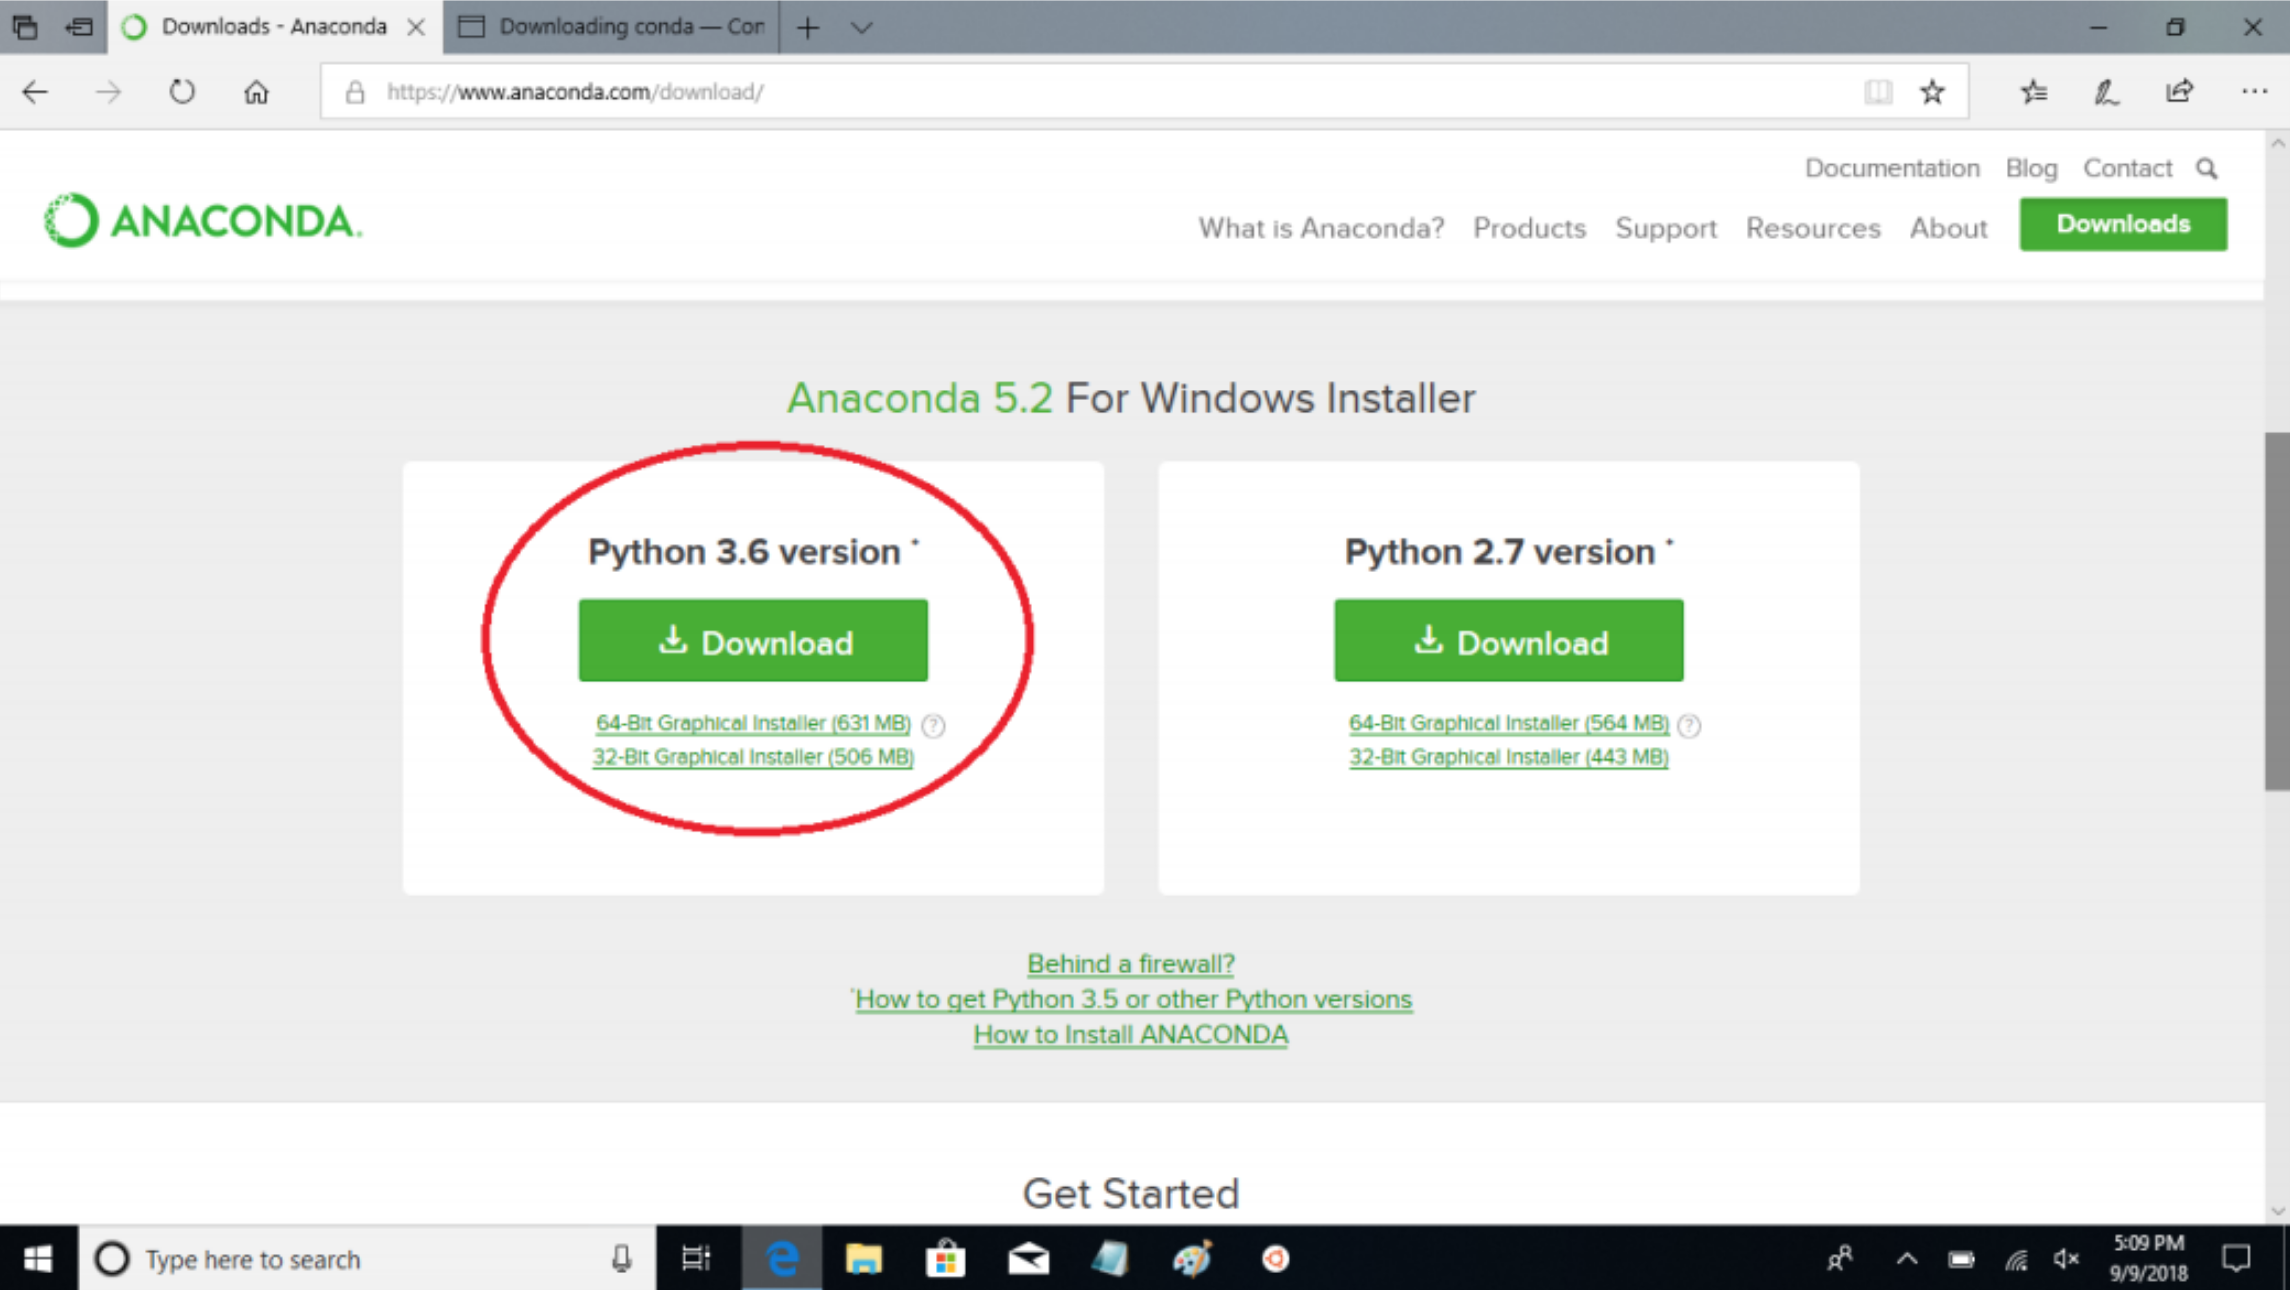Open the set-aside tabs icon
Viewport: 2290px width, 1290px height.
click(26, 27)
